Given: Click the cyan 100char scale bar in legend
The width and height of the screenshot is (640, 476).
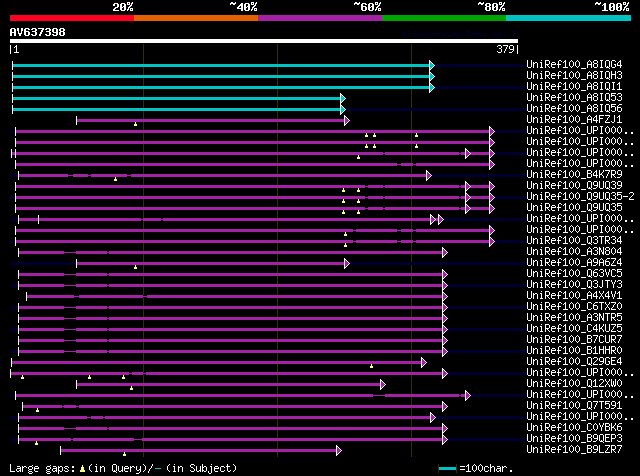Looking at the screenshot, I should click(447, 469).
